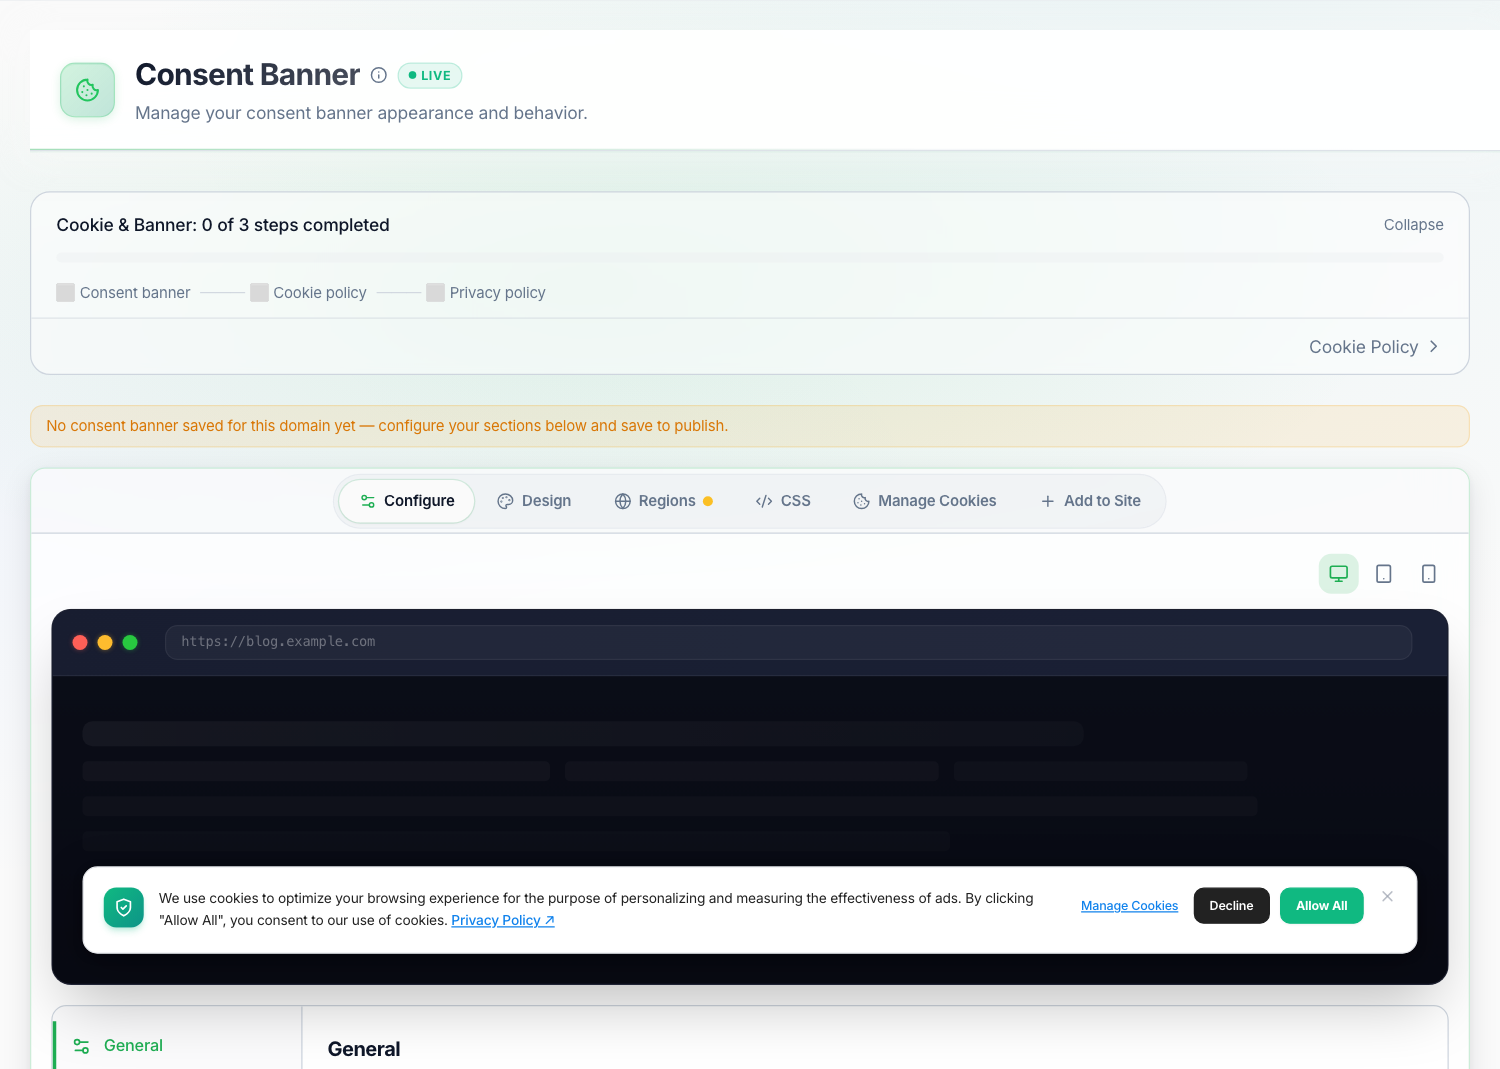The image size is (1500, 1069).
Task: Select General in the settings sidebar
Action: (178, 1045)
